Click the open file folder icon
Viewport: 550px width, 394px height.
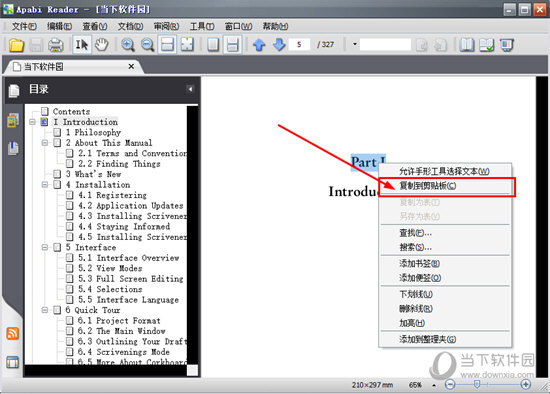tap(16, 45)
